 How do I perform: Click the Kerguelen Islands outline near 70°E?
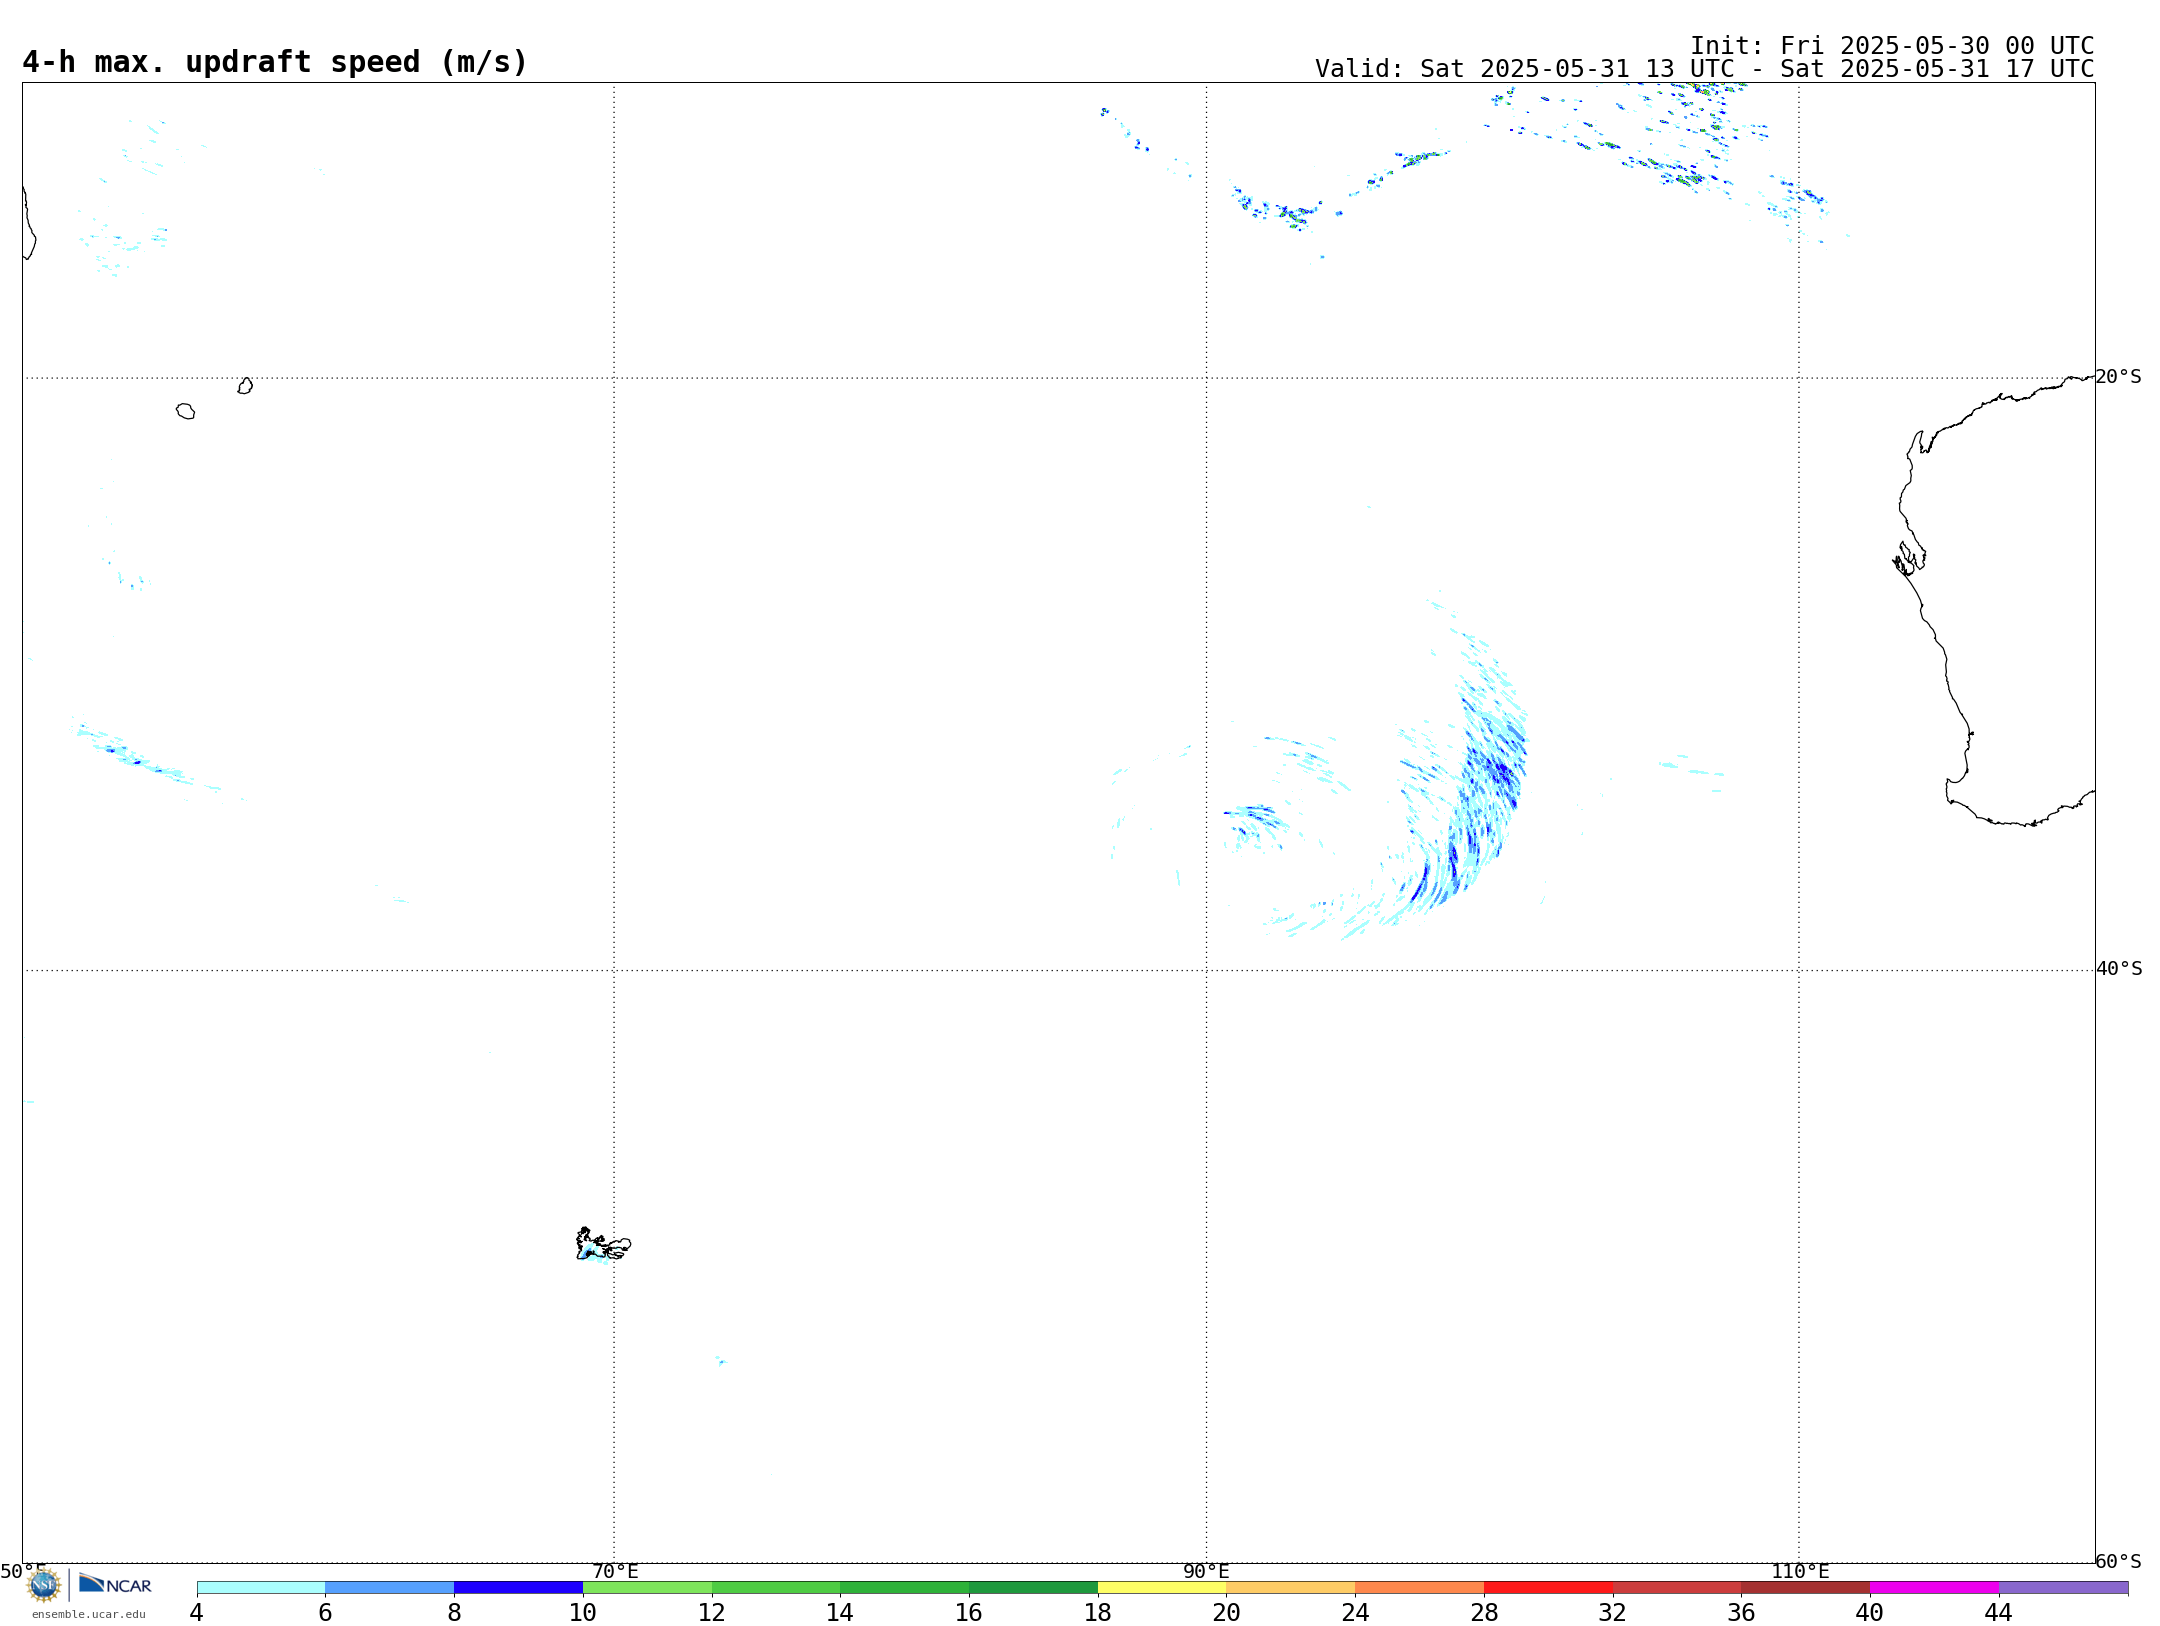click(603, 1244)
